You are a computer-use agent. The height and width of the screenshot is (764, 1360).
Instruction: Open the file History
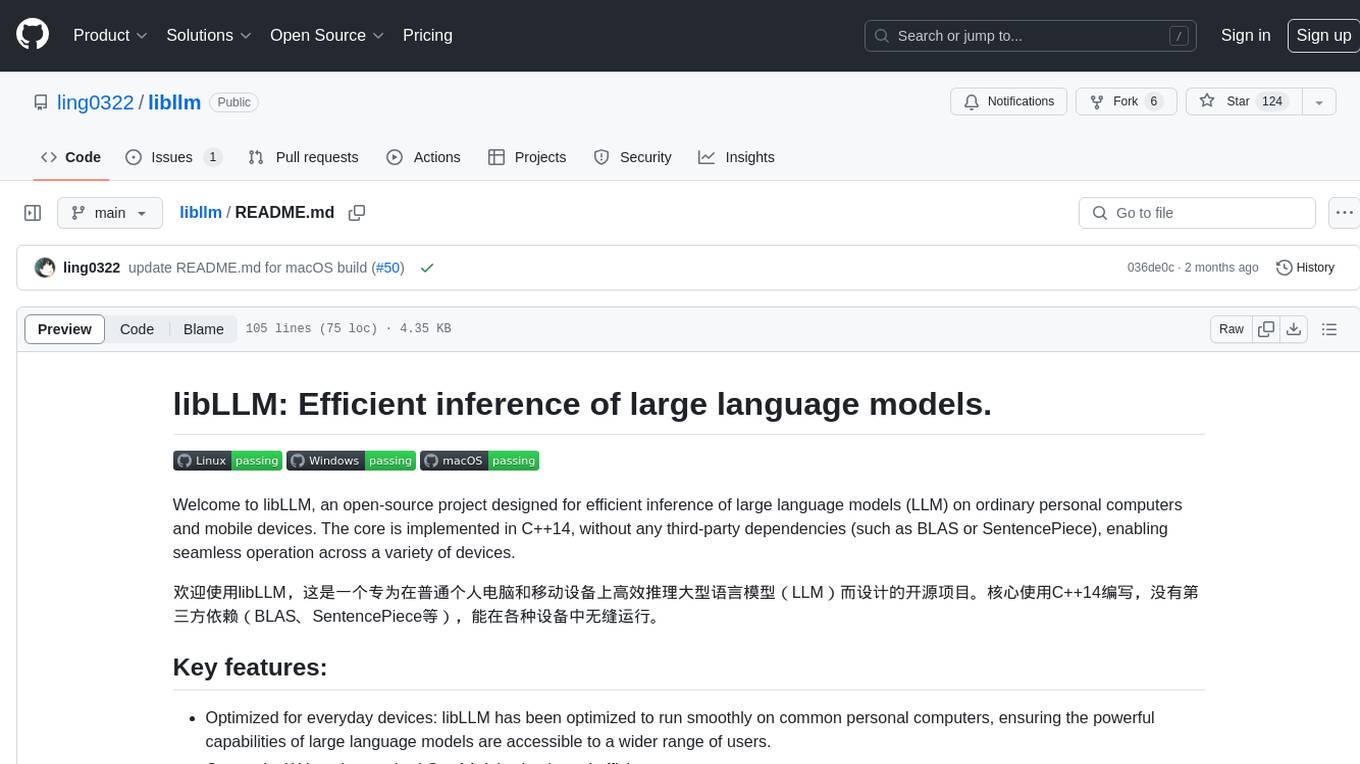click(1305, 268)
